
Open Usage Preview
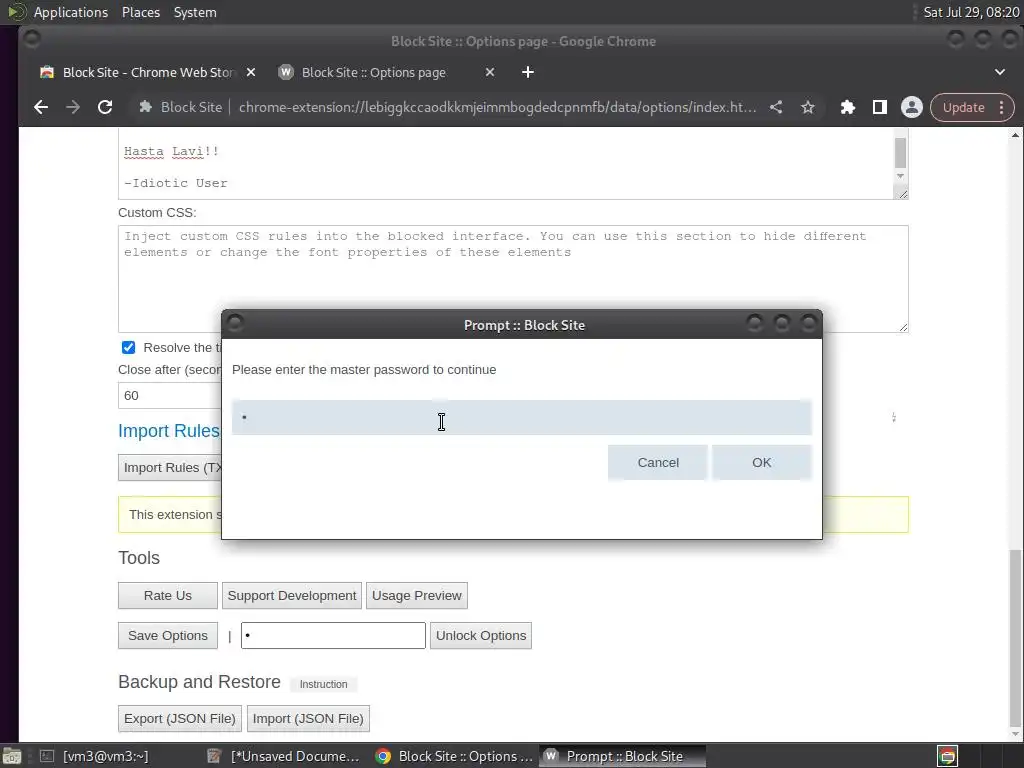(x=417, y=596)
